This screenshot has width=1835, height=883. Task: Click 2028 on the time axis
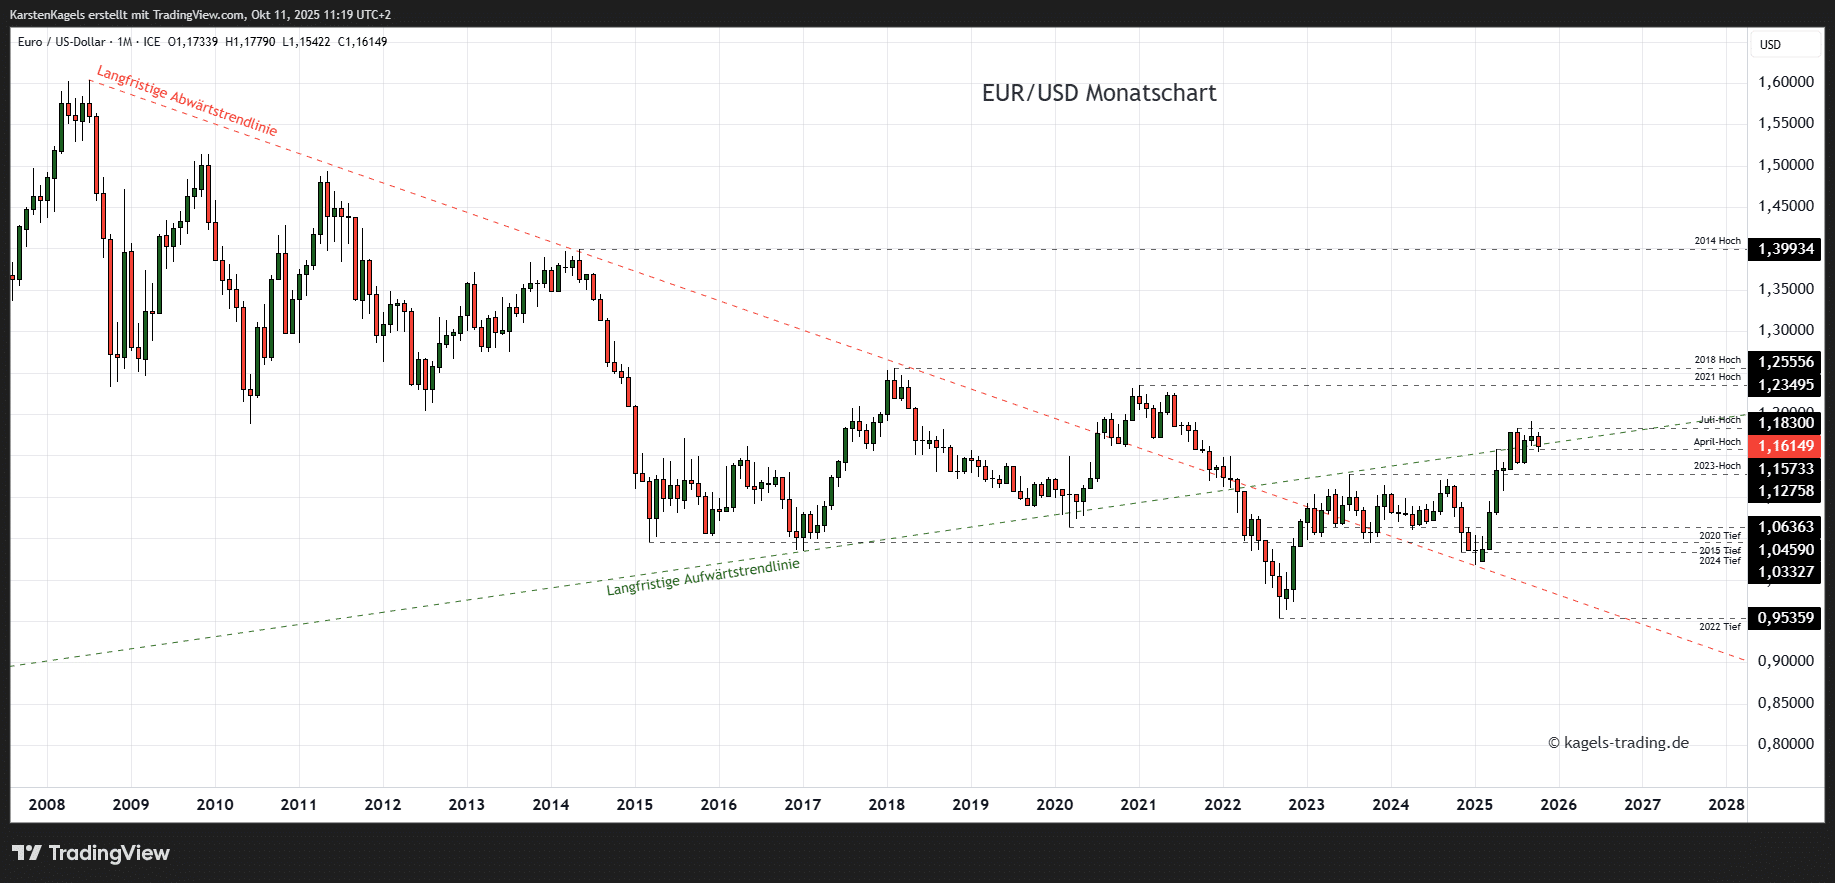coord(1726,805)
